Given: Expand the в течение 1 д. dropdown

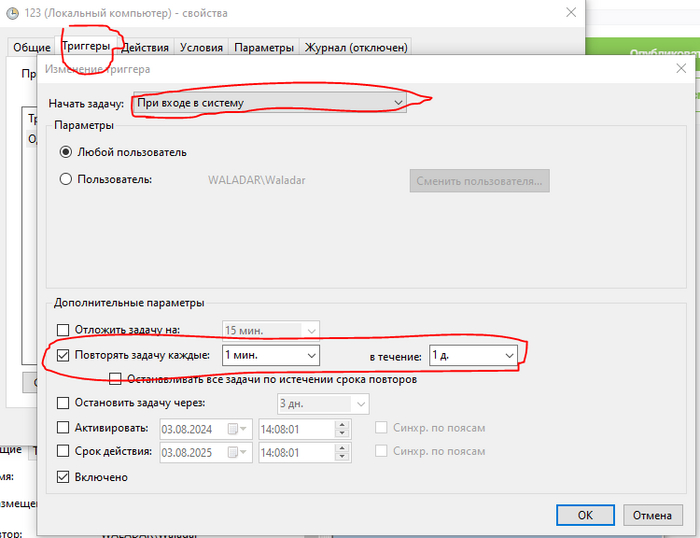Looking at the screenshot, I should [x=473, y=355].
